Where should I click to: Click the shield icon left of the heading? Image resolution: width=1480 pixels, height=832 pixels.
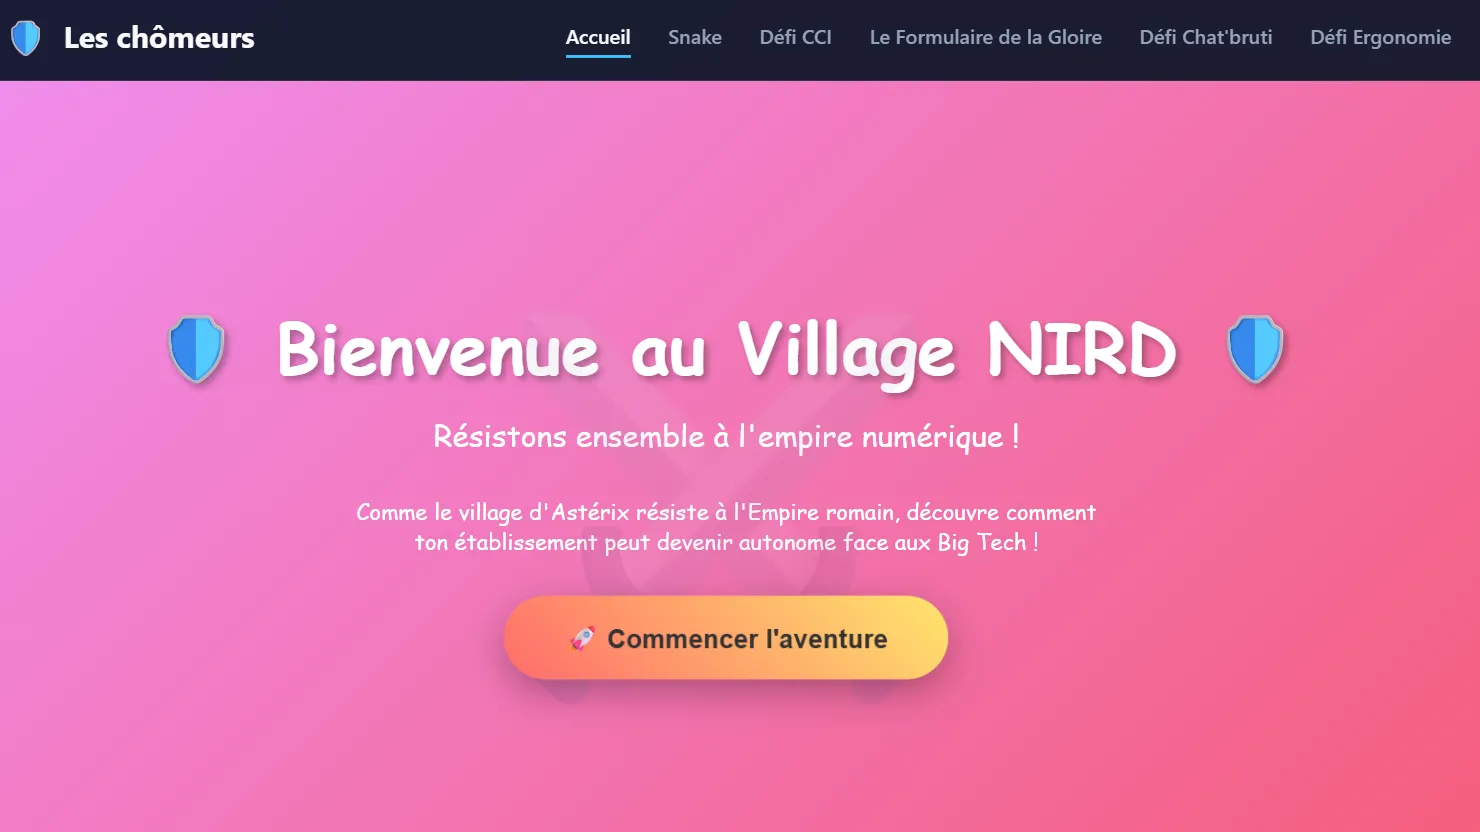click(196, 352)
